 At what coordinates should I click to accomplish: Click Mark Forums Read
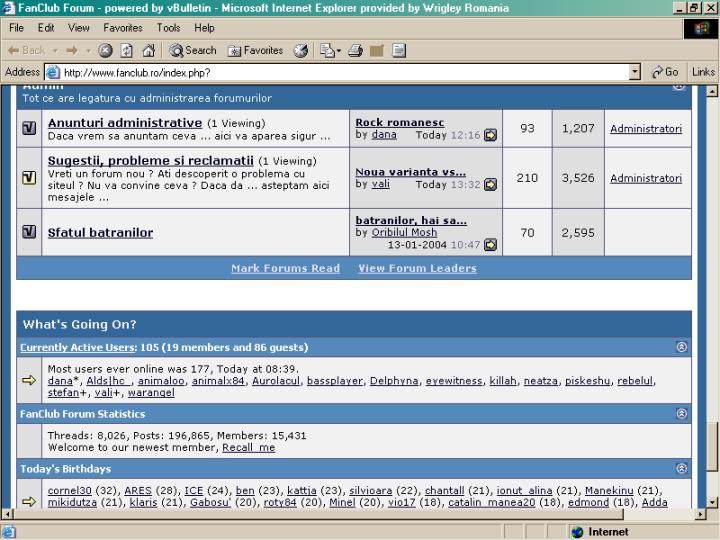pos(285,268)
